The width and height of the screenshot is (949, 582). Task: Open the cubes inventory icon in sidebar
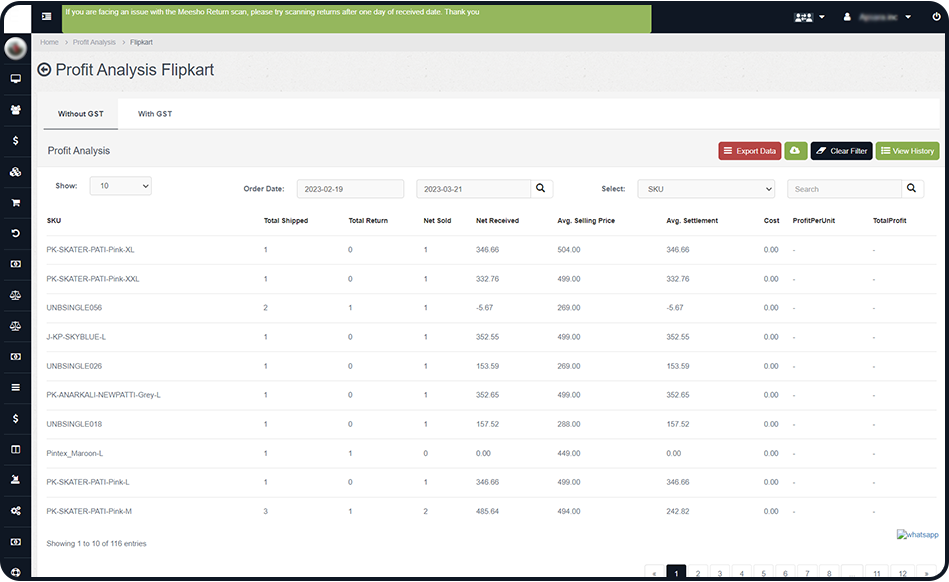click(16, 172)
